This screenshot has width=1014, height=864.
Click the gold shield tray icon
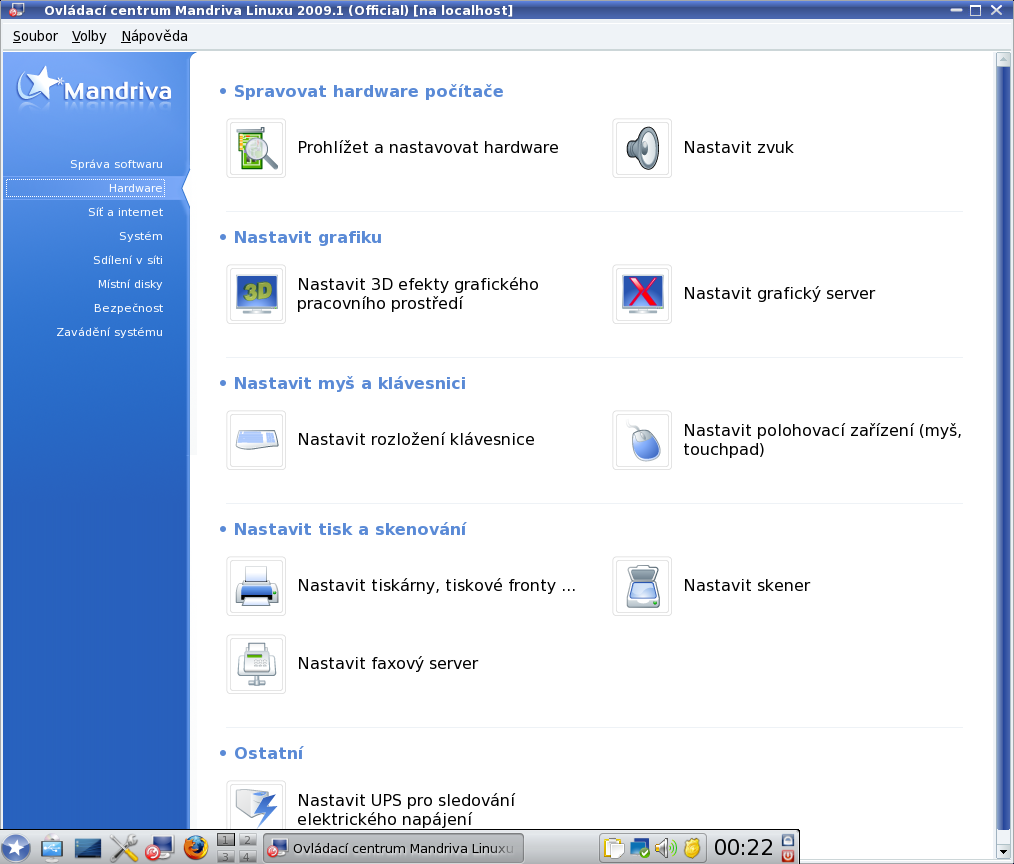(691, 848)
